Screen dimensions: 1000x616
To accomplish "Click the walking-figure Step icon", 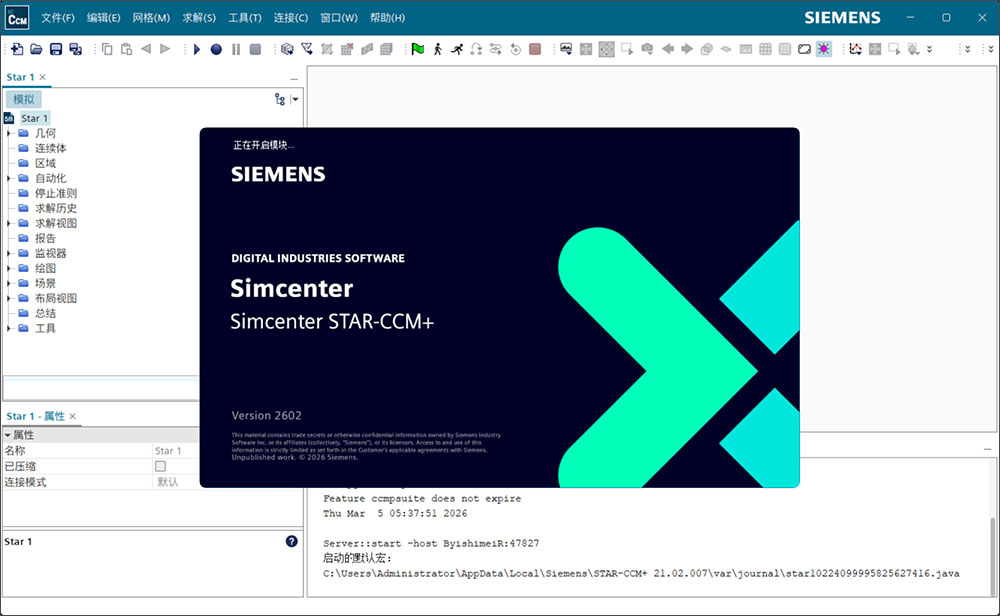I will (438, 49).
